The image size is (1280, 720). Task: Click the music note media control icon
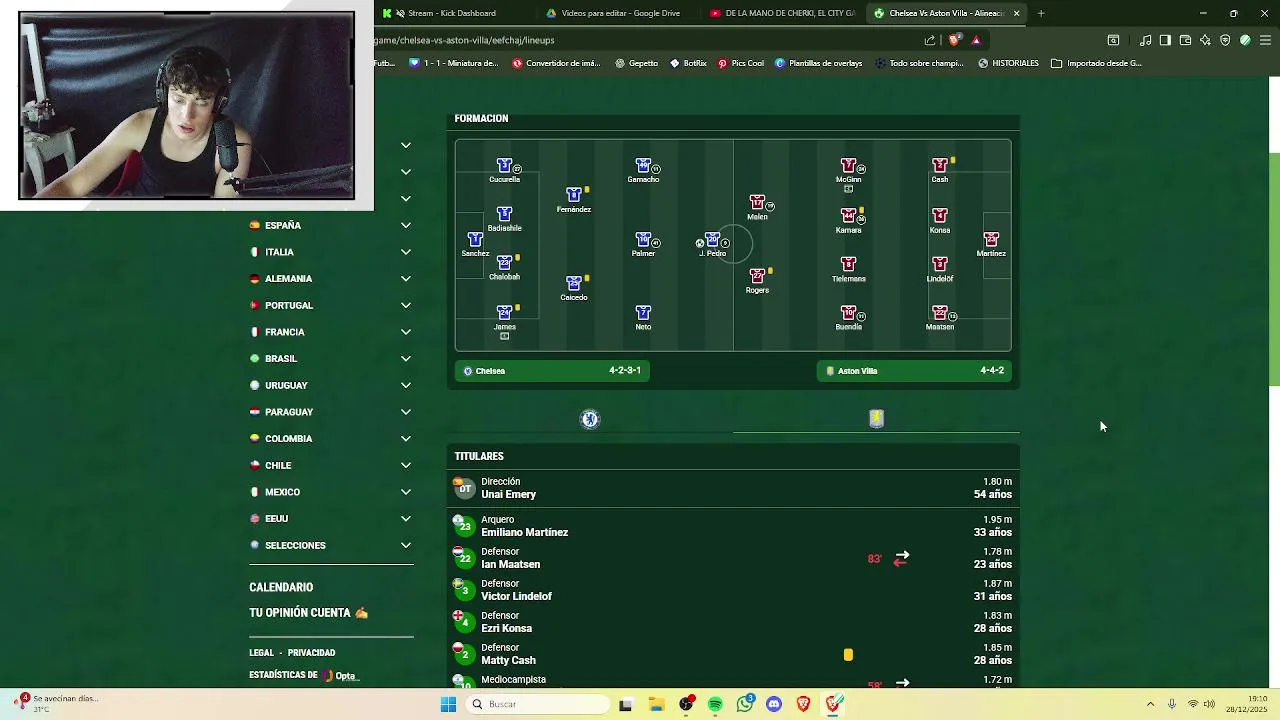1146,40
